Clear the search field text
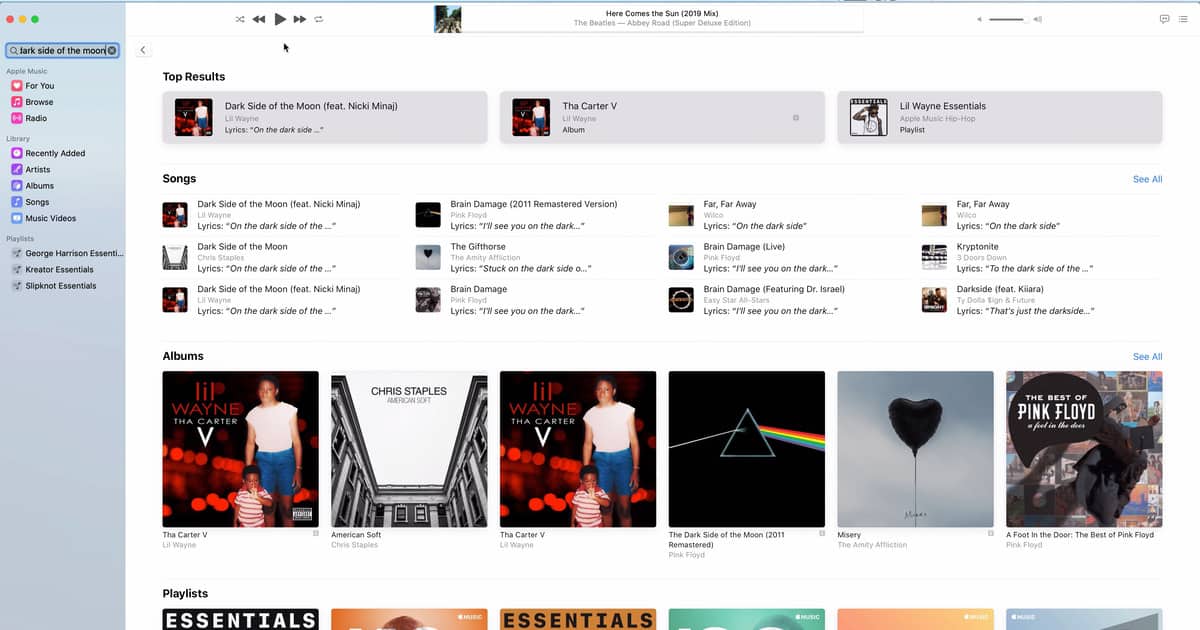 [112, 50]
